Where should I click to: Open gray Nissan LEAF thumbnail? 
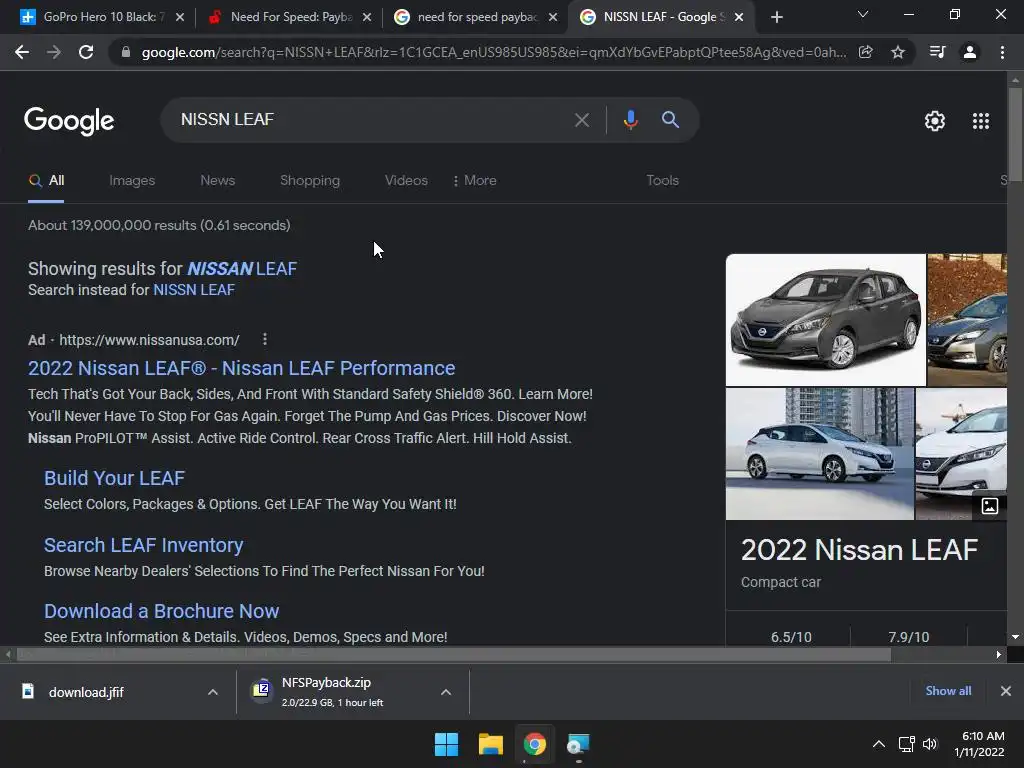pyautogui.click(x=825, y=320)
